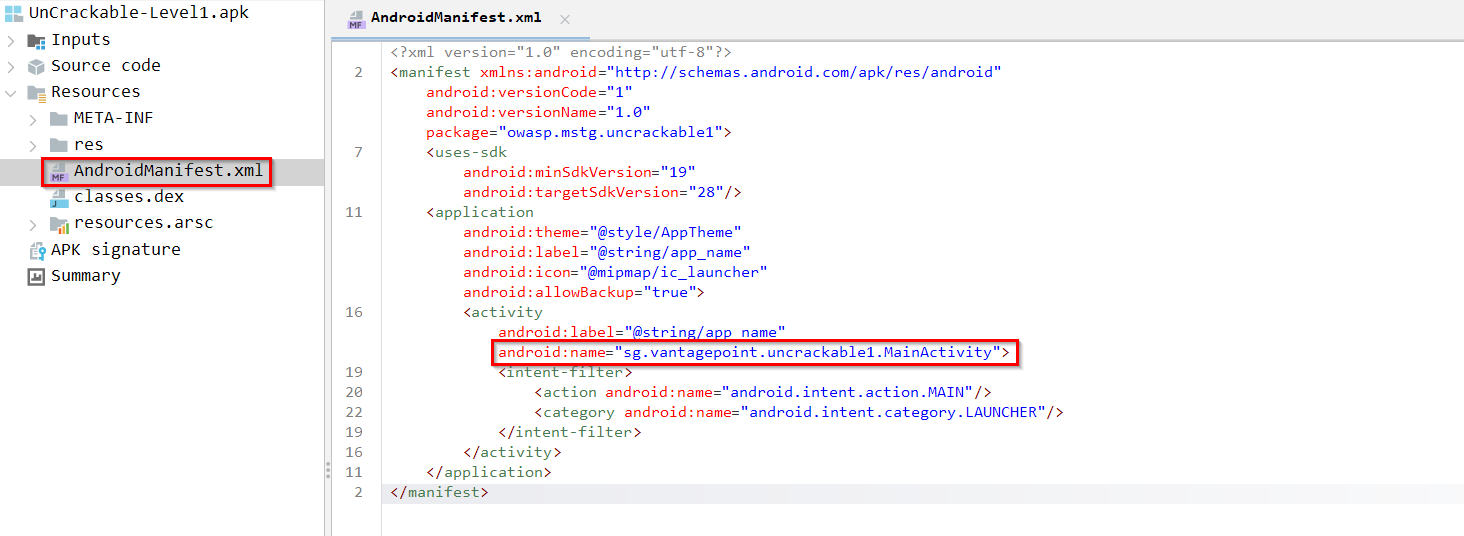Click the android:versionCode="1" line
Image resolution: width=1464 pixels, height=536 pixels.
tap(529, 92)
